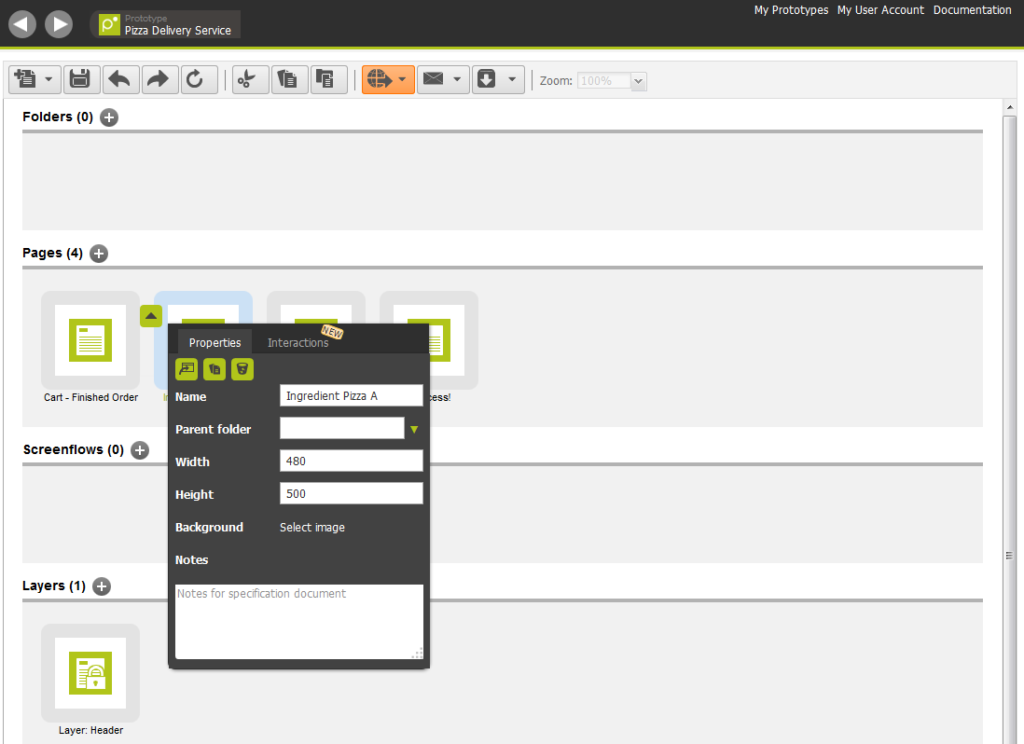Add a new layer with plus icon

[x=101, y=586]
